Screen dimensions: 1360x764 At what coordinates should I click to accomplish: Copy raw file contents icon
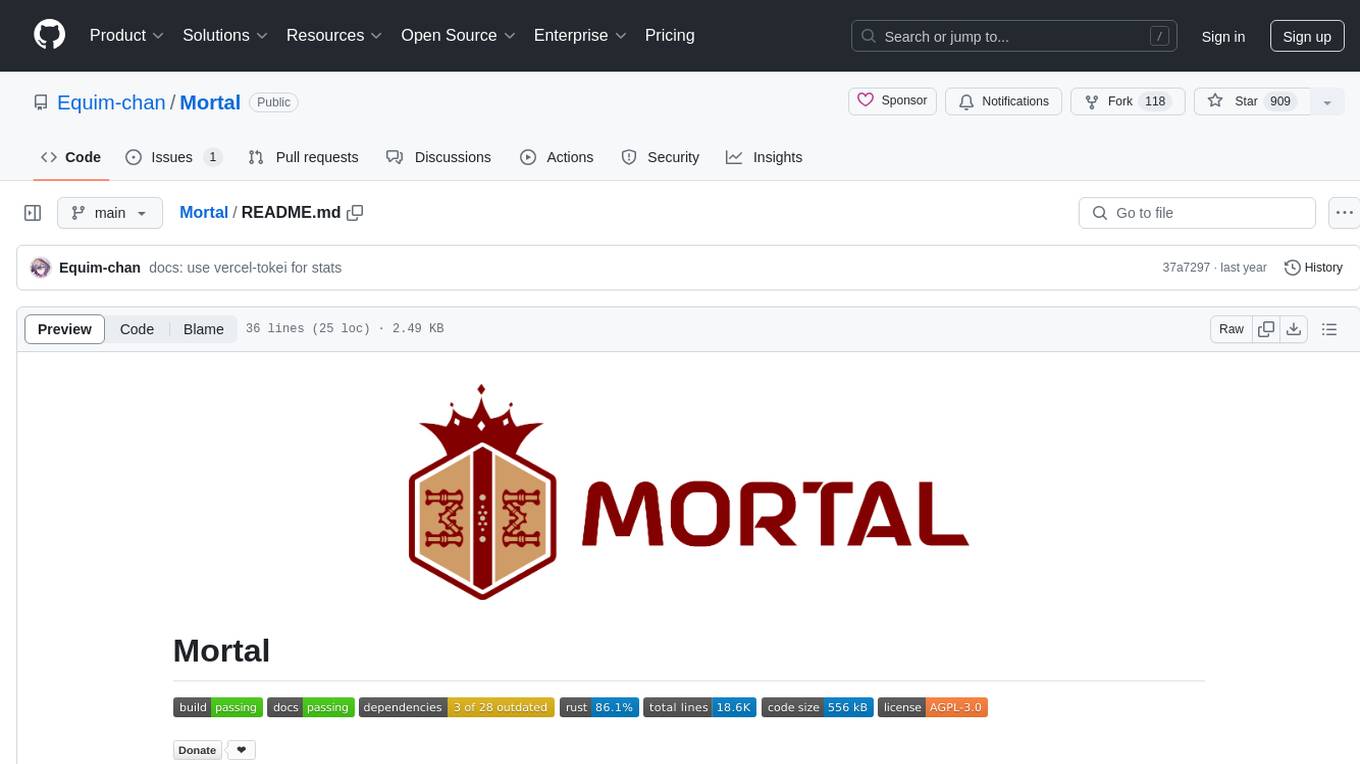(x=1266, y=329)
